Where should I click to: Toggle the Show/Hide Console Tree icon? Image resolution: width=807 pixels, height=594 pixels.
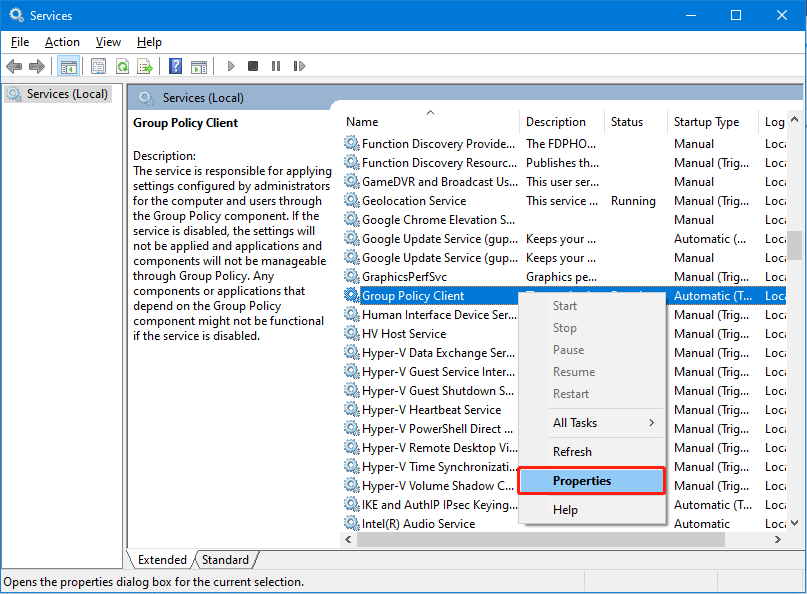point(69,67)
